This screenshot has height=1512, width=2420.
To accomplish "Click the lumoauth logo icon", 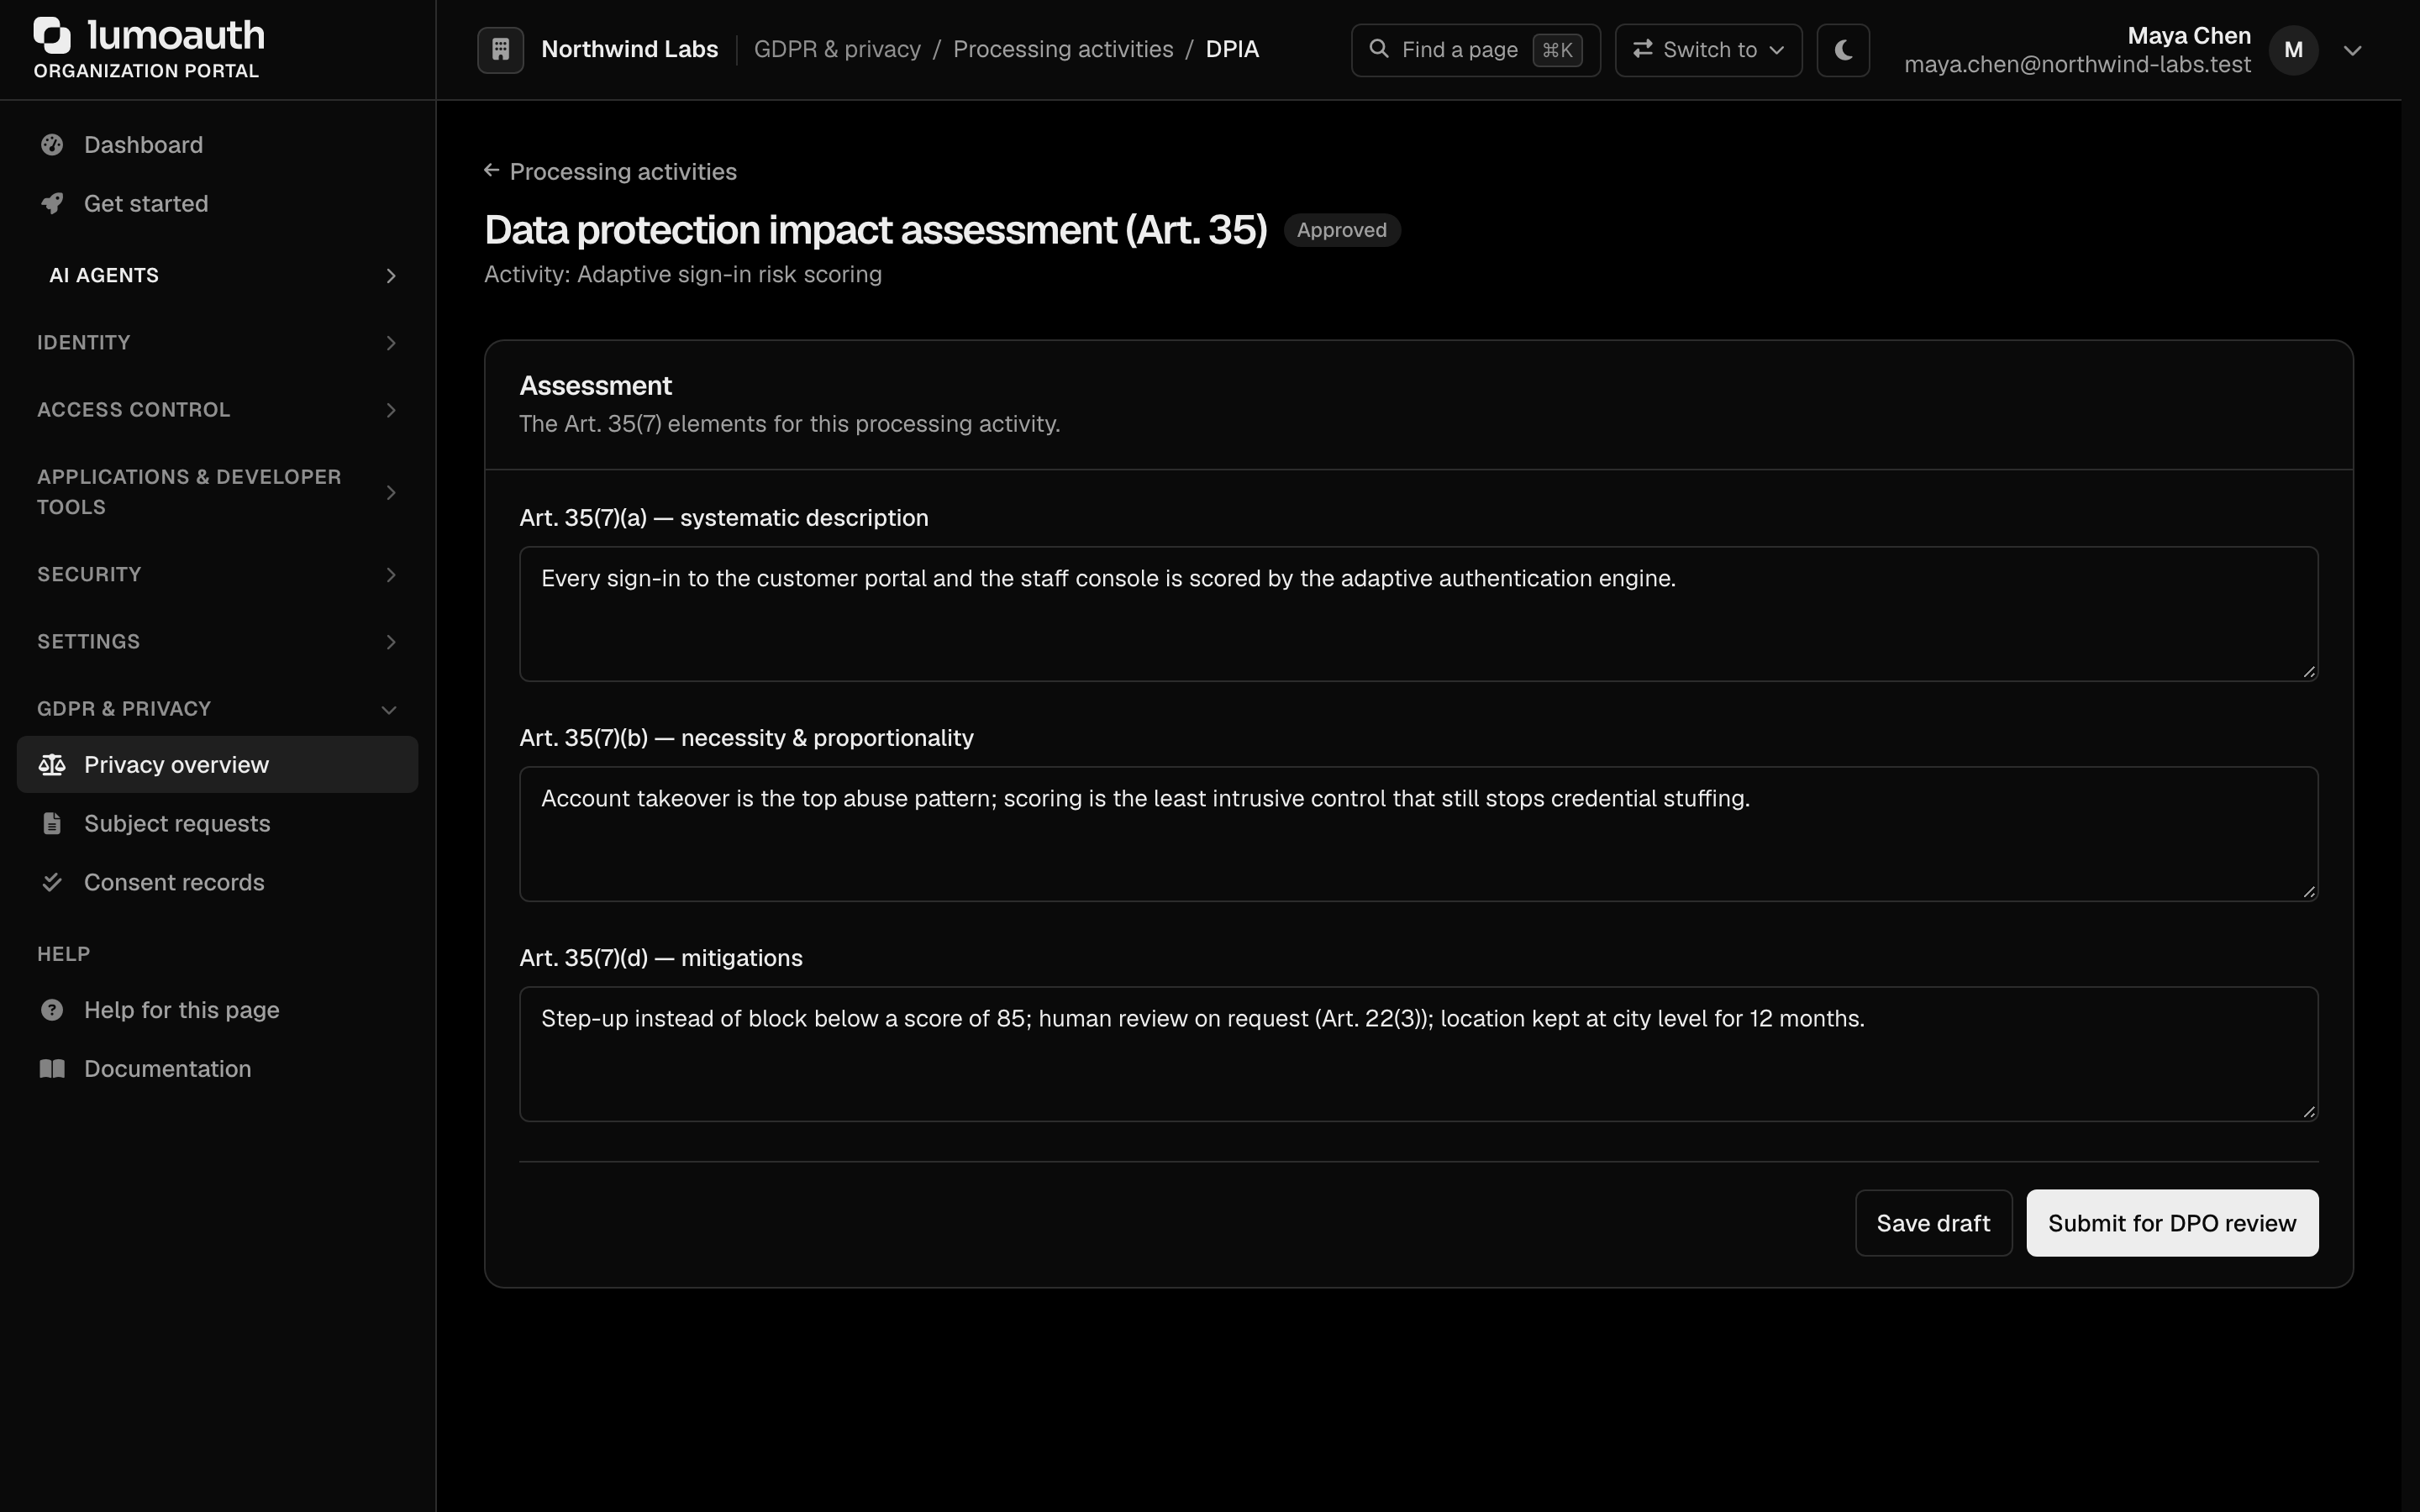I will tap(52, 35).
